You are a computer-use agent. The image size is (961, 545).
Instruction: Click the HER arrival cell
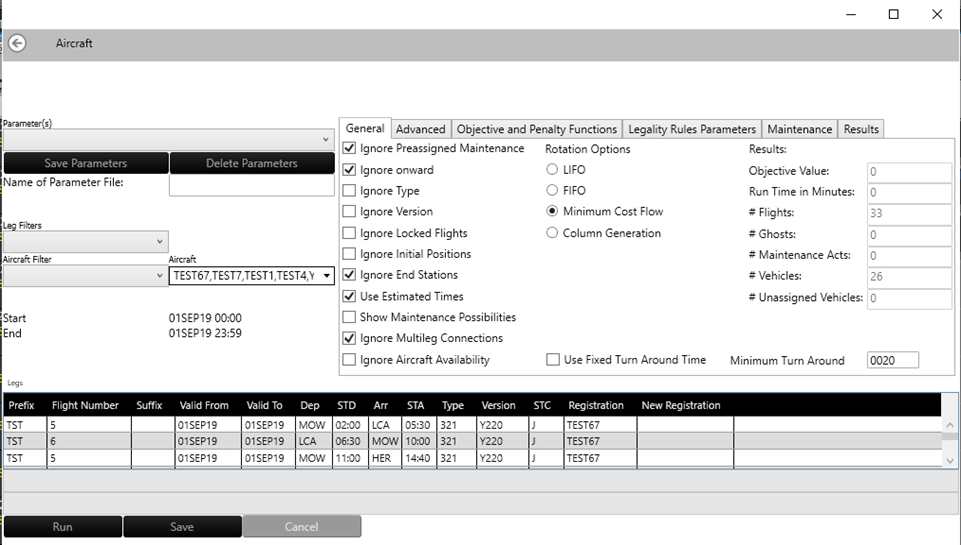point(385,458)
